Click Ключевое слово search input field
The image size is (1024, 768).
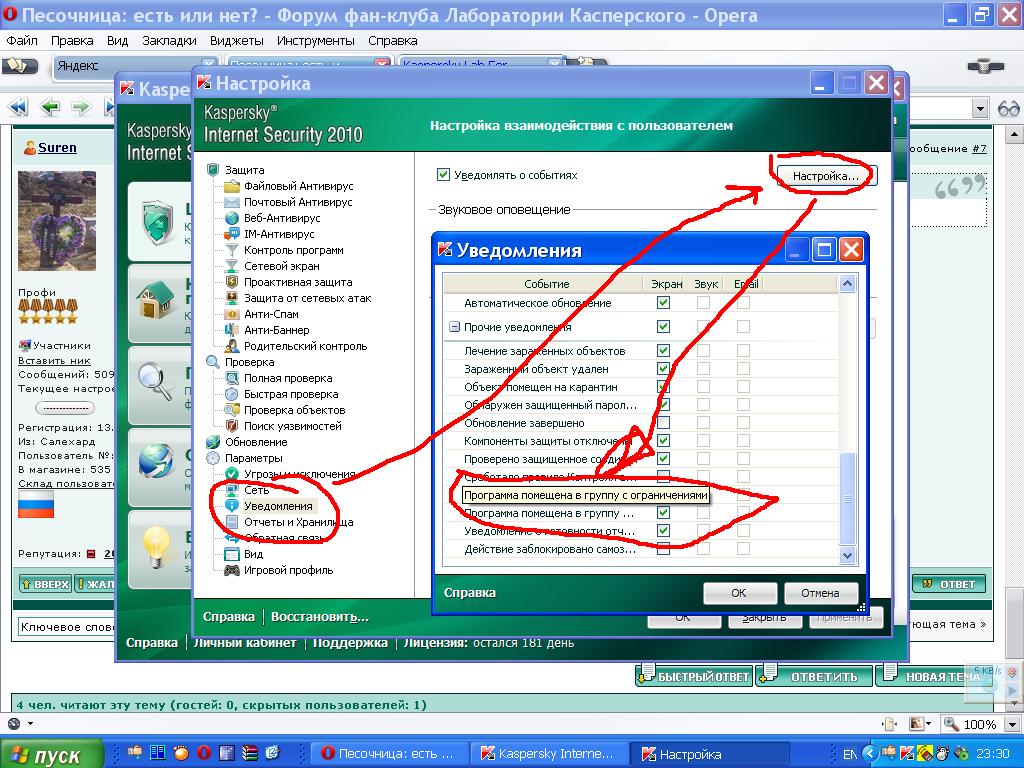67,627
